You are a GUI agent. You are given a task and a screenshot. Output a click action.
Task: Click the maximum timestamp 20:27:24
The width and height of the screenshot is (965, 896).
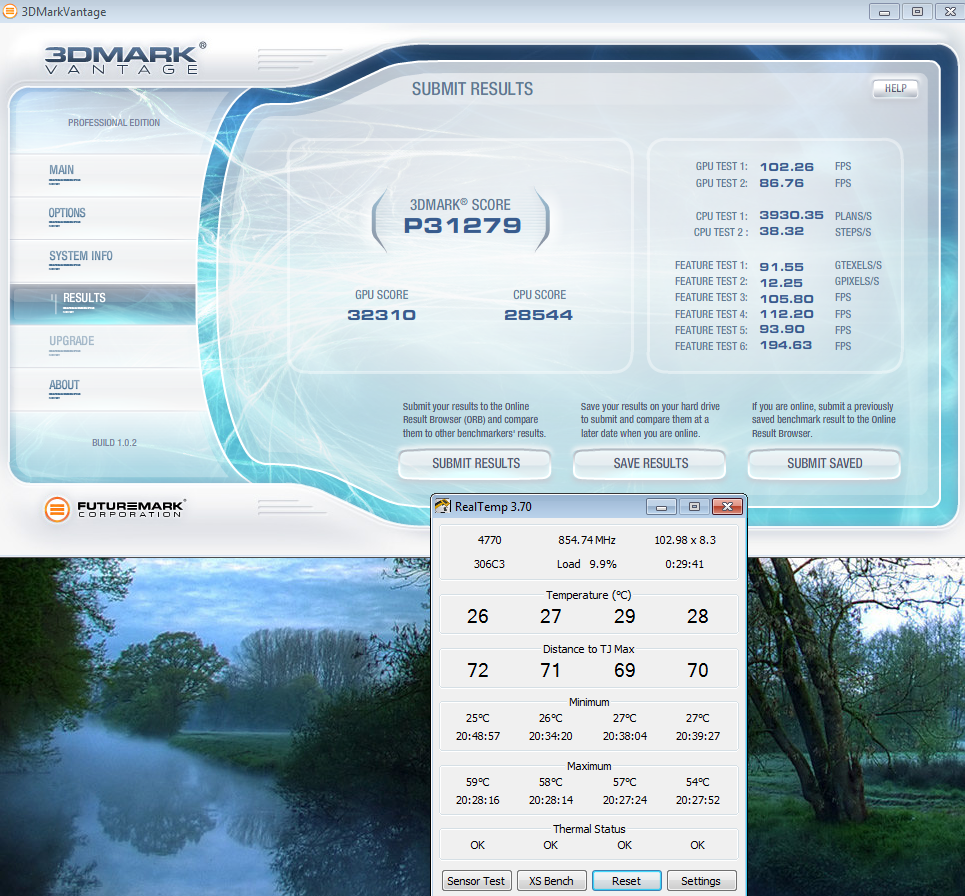pyautogui.click(x=625, y=800)
